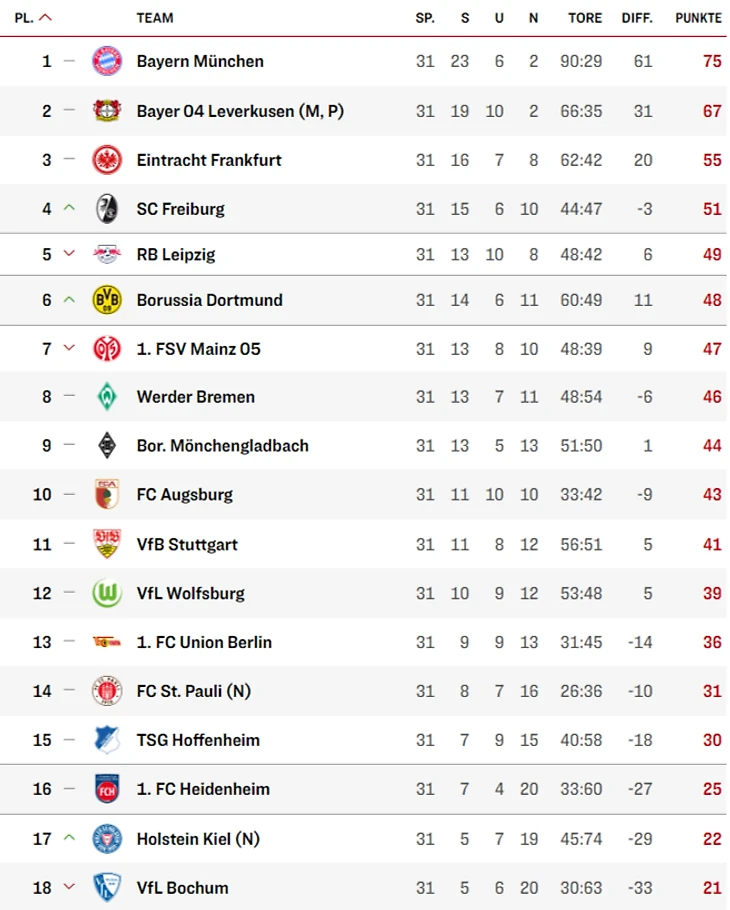The image size is (730, 910).
Task: Click the Werder Bremen green diamond logo
Action: coord(107,397)
